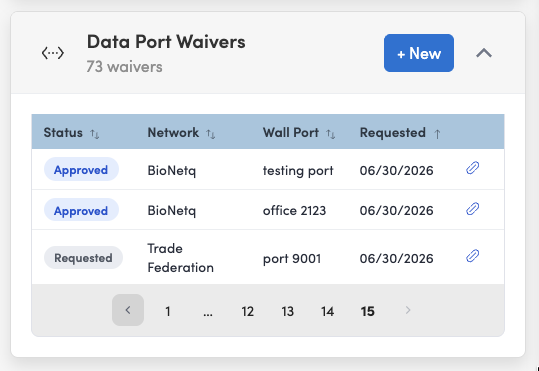Sort table by Status column
Image resolution: width=539 pixels, height=371 pixels.
coord(95,134)
